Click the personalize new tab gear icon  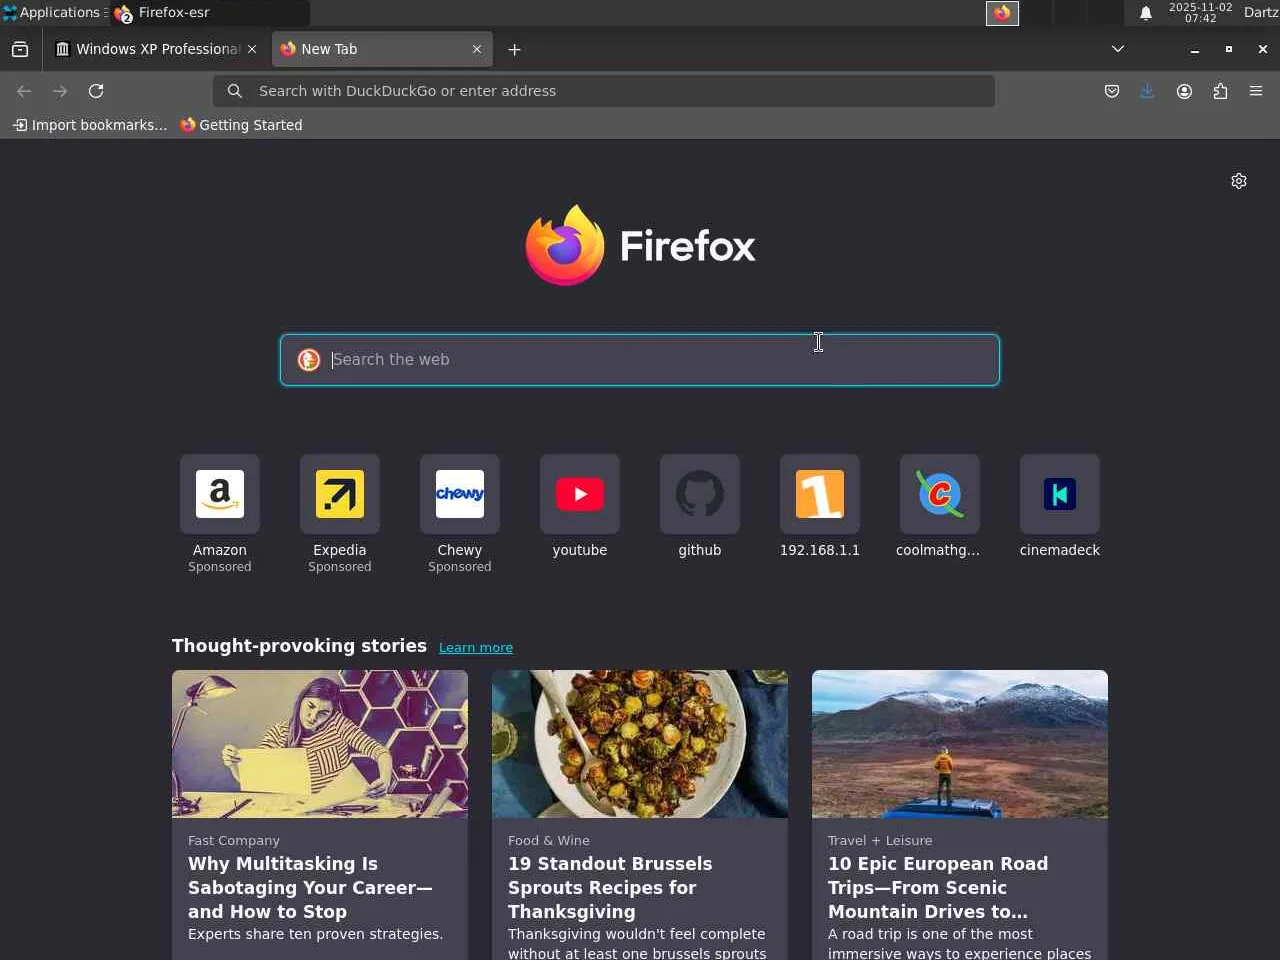[1239, 181]
